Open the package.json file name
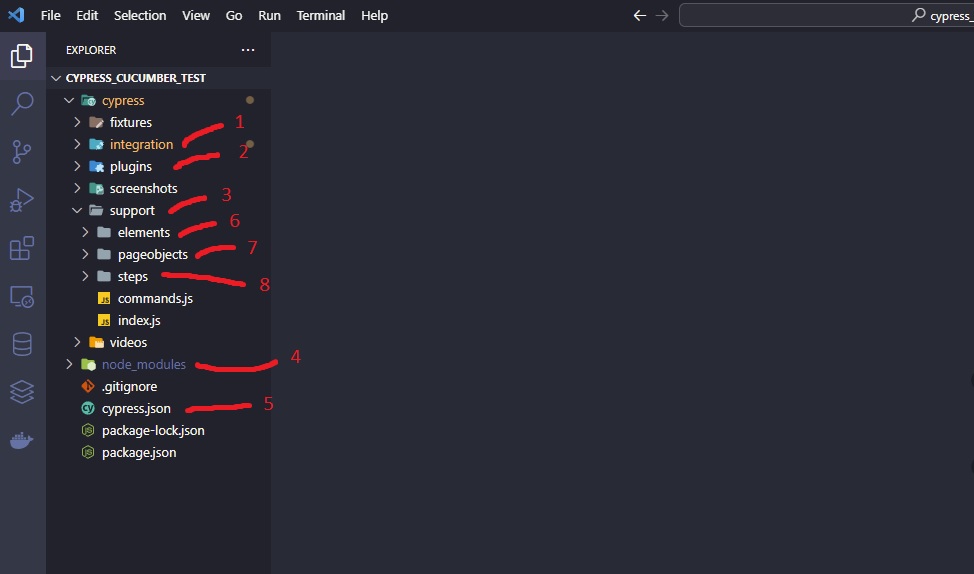 point(139,453)
